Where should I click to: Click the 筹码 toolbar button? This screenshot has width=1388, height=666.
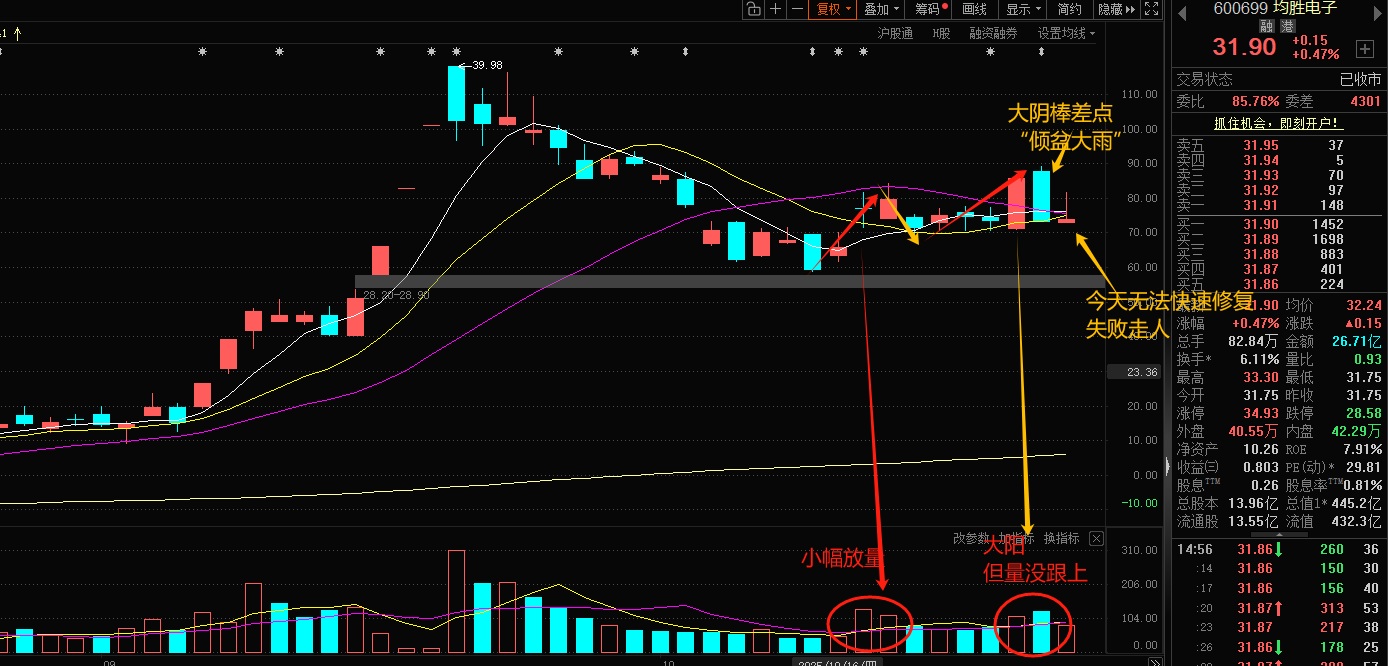click(930, 9)
